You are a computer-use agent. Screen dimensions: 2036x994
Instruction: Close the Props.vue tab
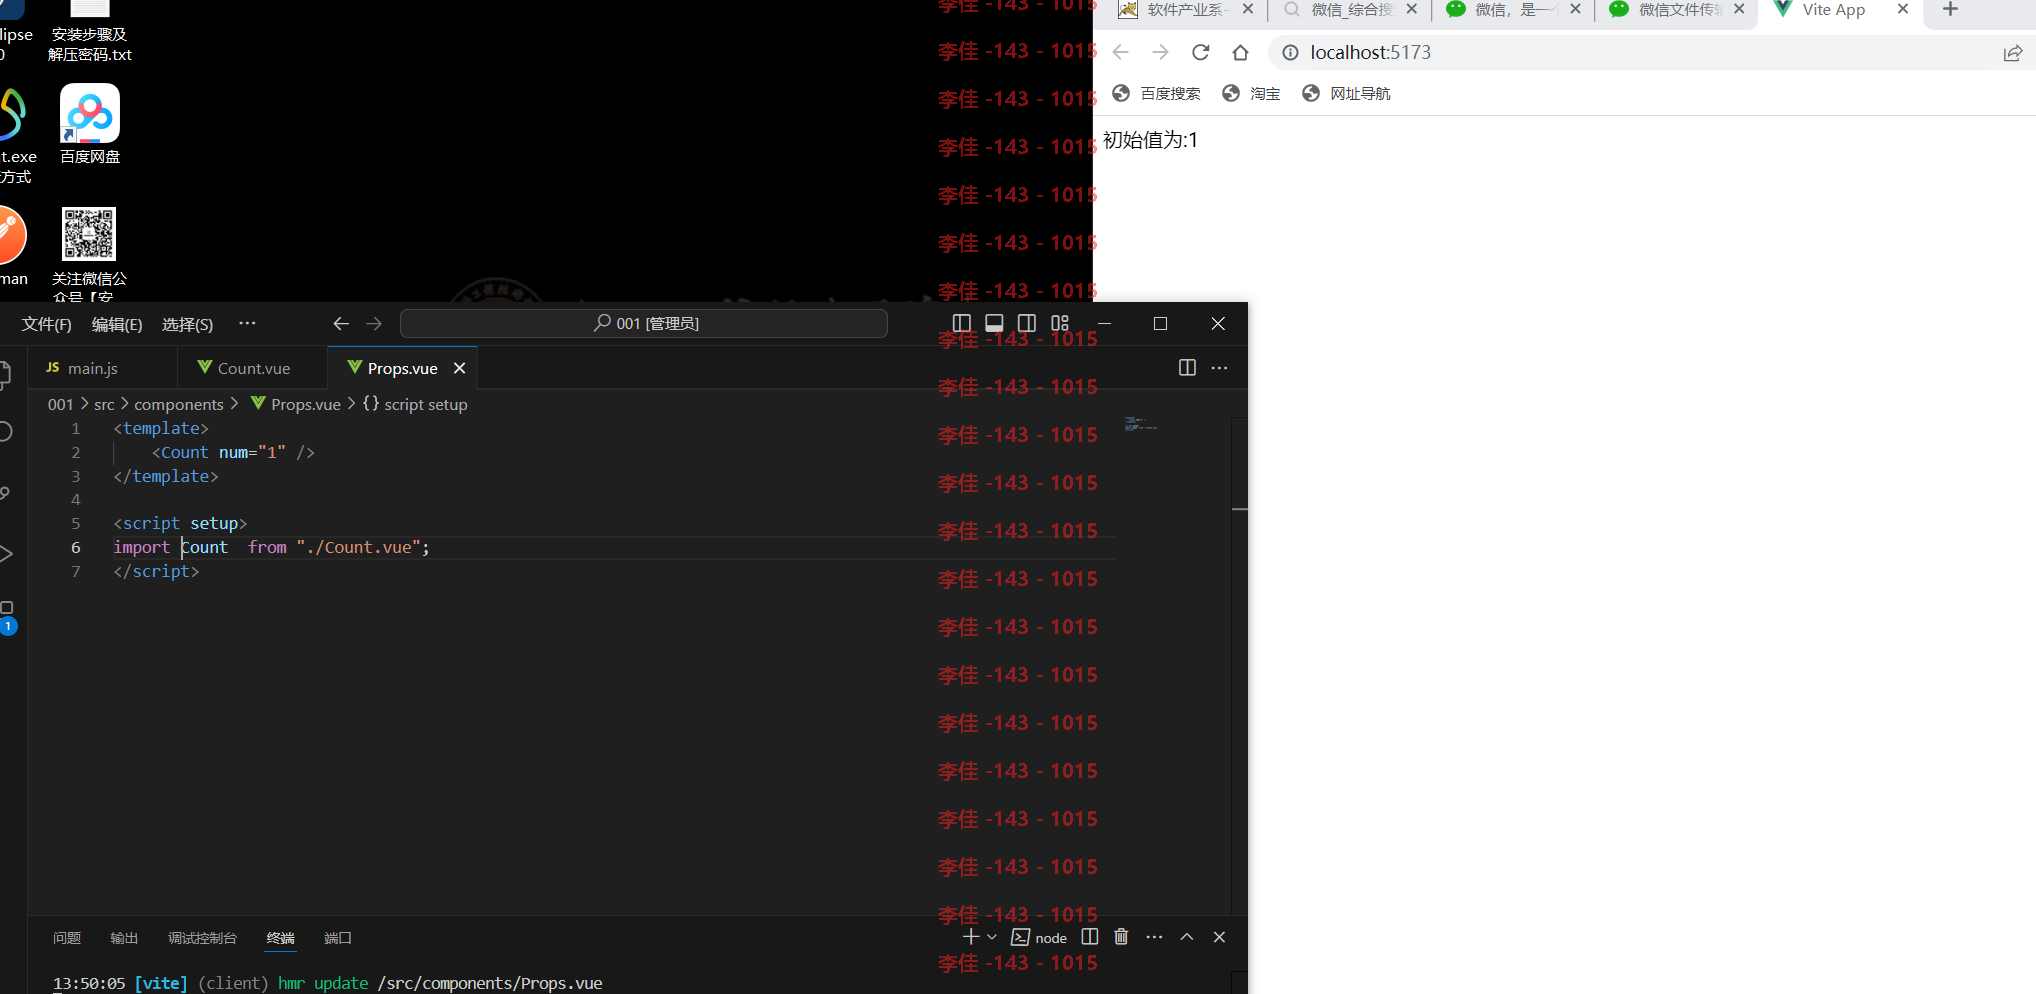pos(460,368)
